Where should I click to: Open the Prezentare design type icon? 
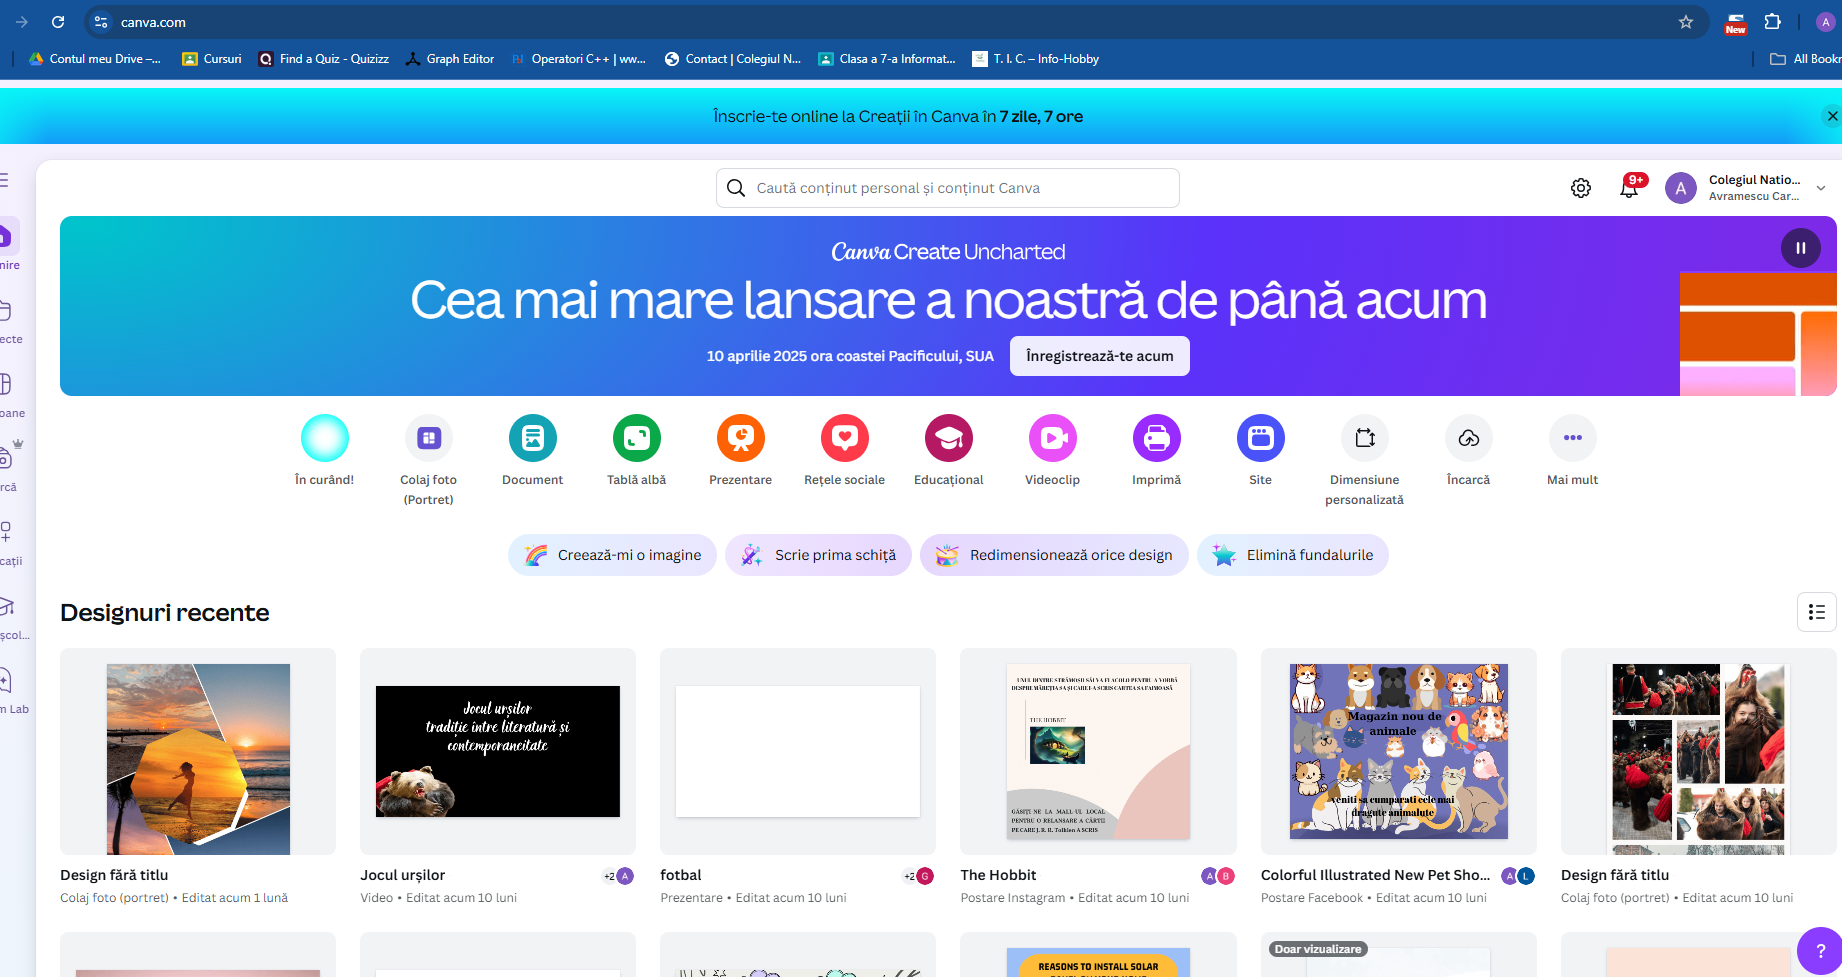tap(740, 438)
